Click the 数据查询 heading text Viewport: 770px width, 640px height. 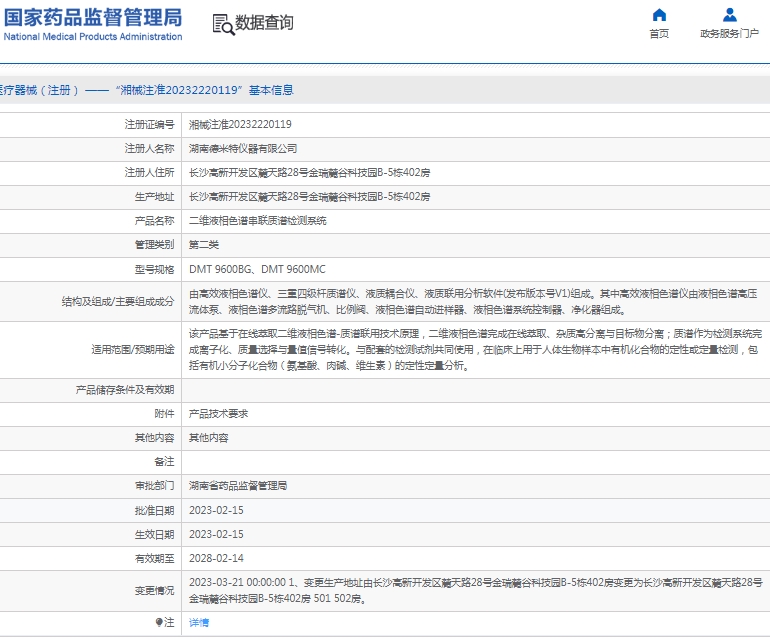264,23
